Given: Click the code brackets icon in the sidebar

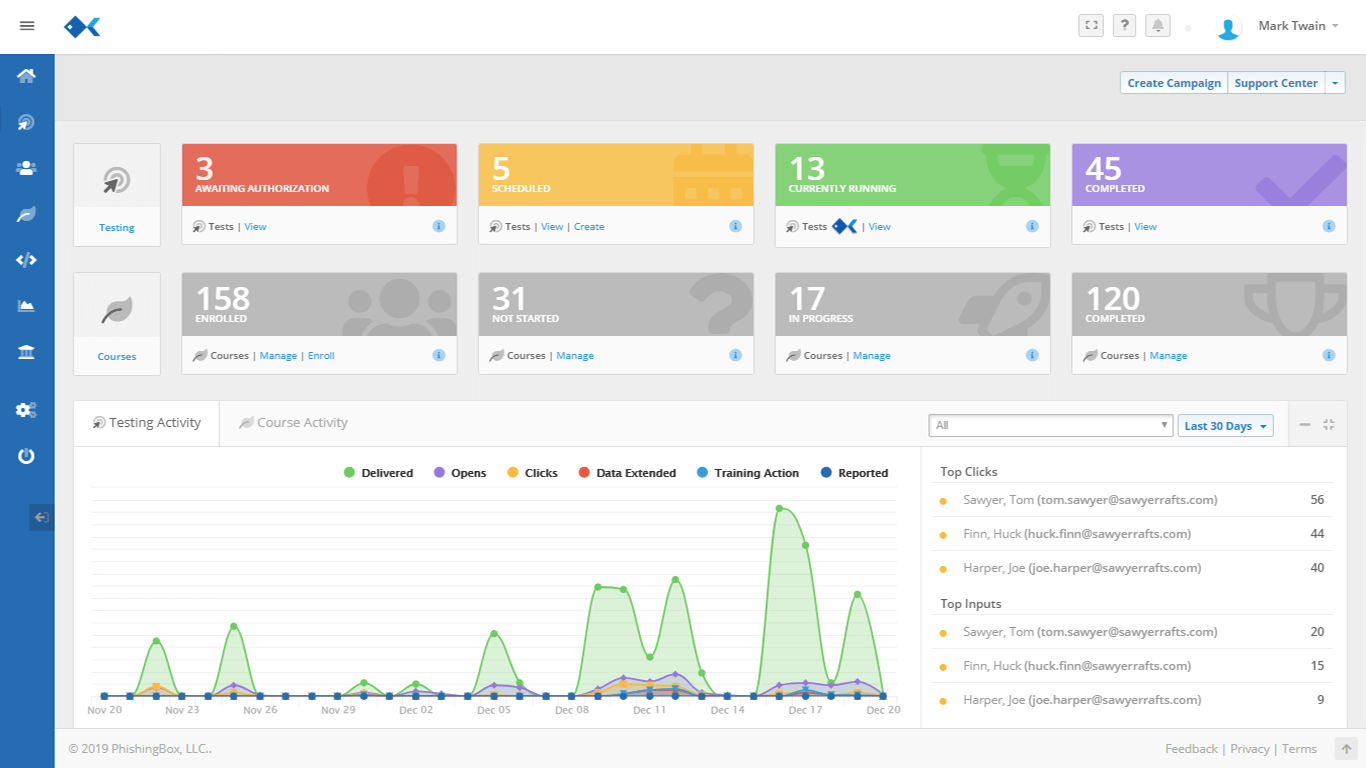Looking at the screenshot, I should pos(27,260).
